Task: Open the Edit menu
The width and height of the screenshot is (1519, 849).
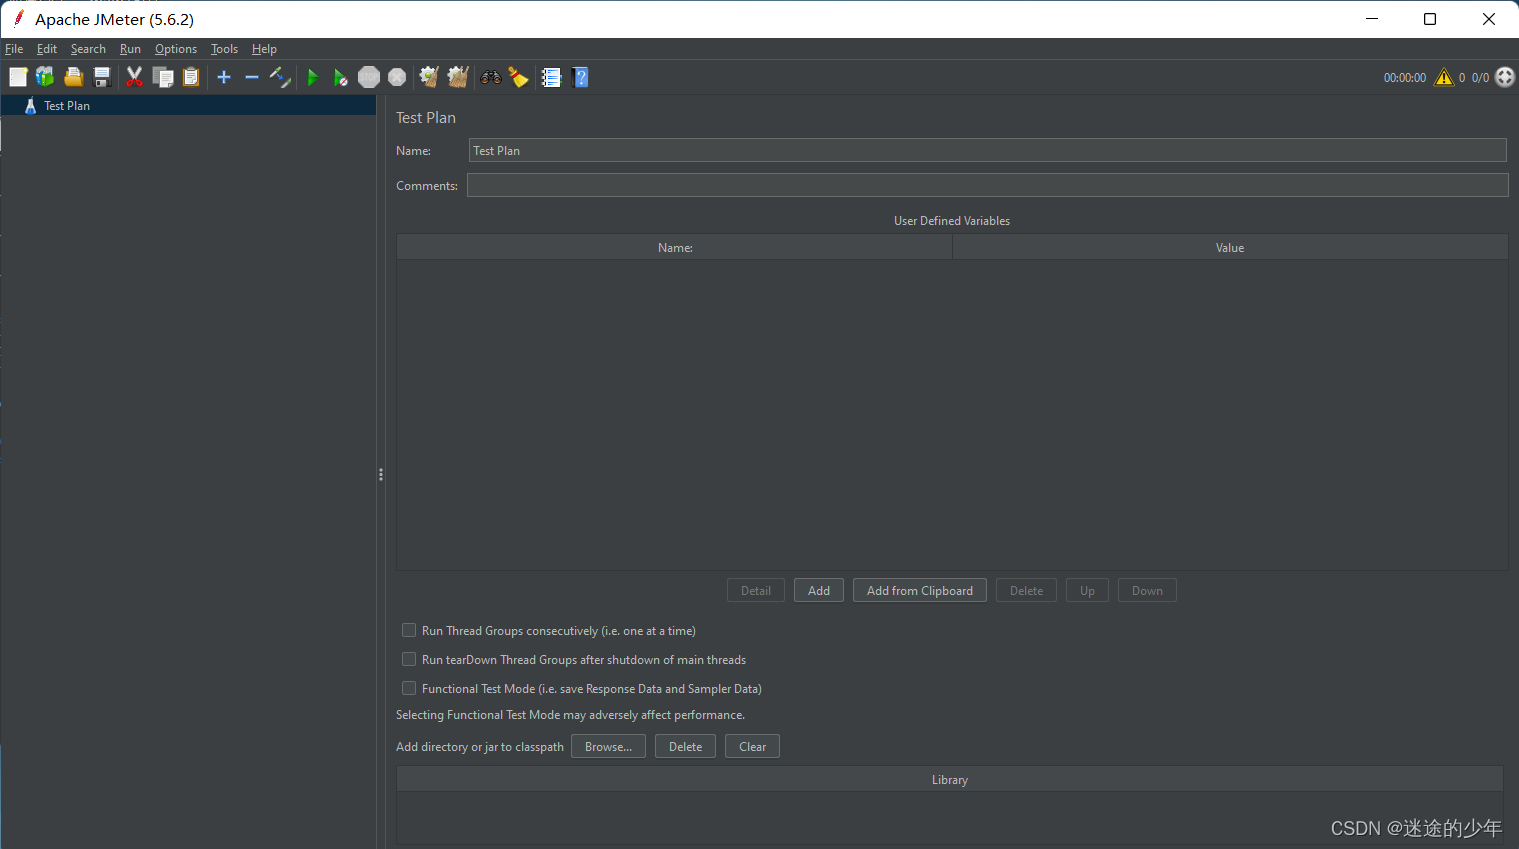Action: (x=47, y=49)
